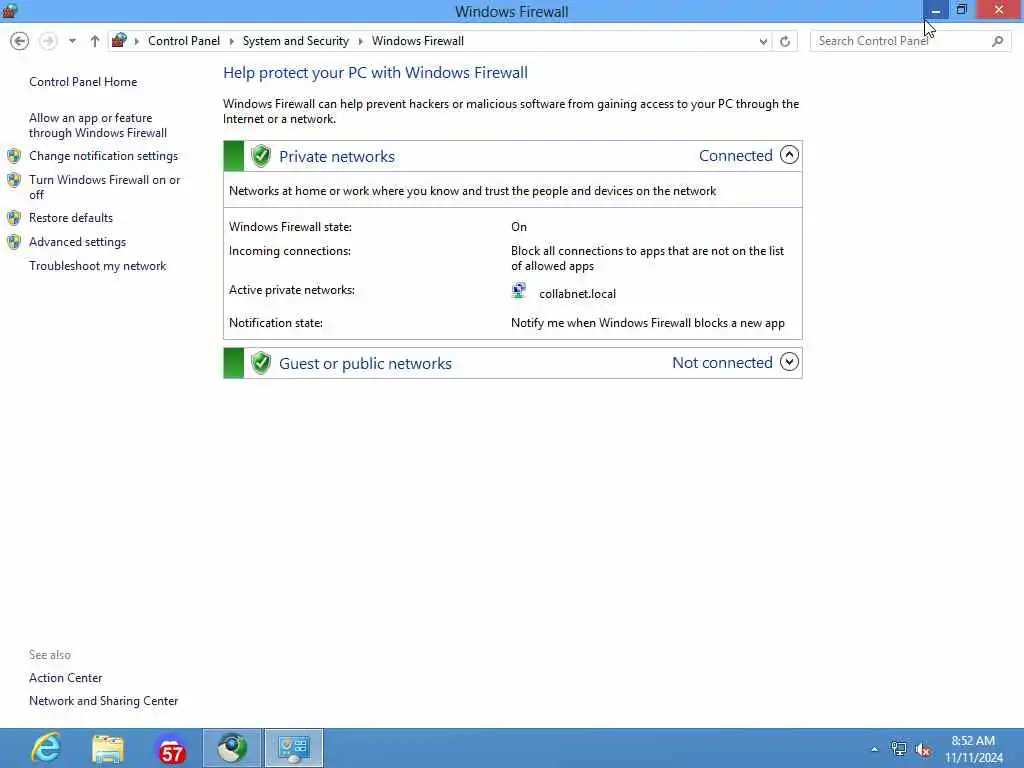Select Windows Firewall breadcrumb

click(x=417, y=40)
